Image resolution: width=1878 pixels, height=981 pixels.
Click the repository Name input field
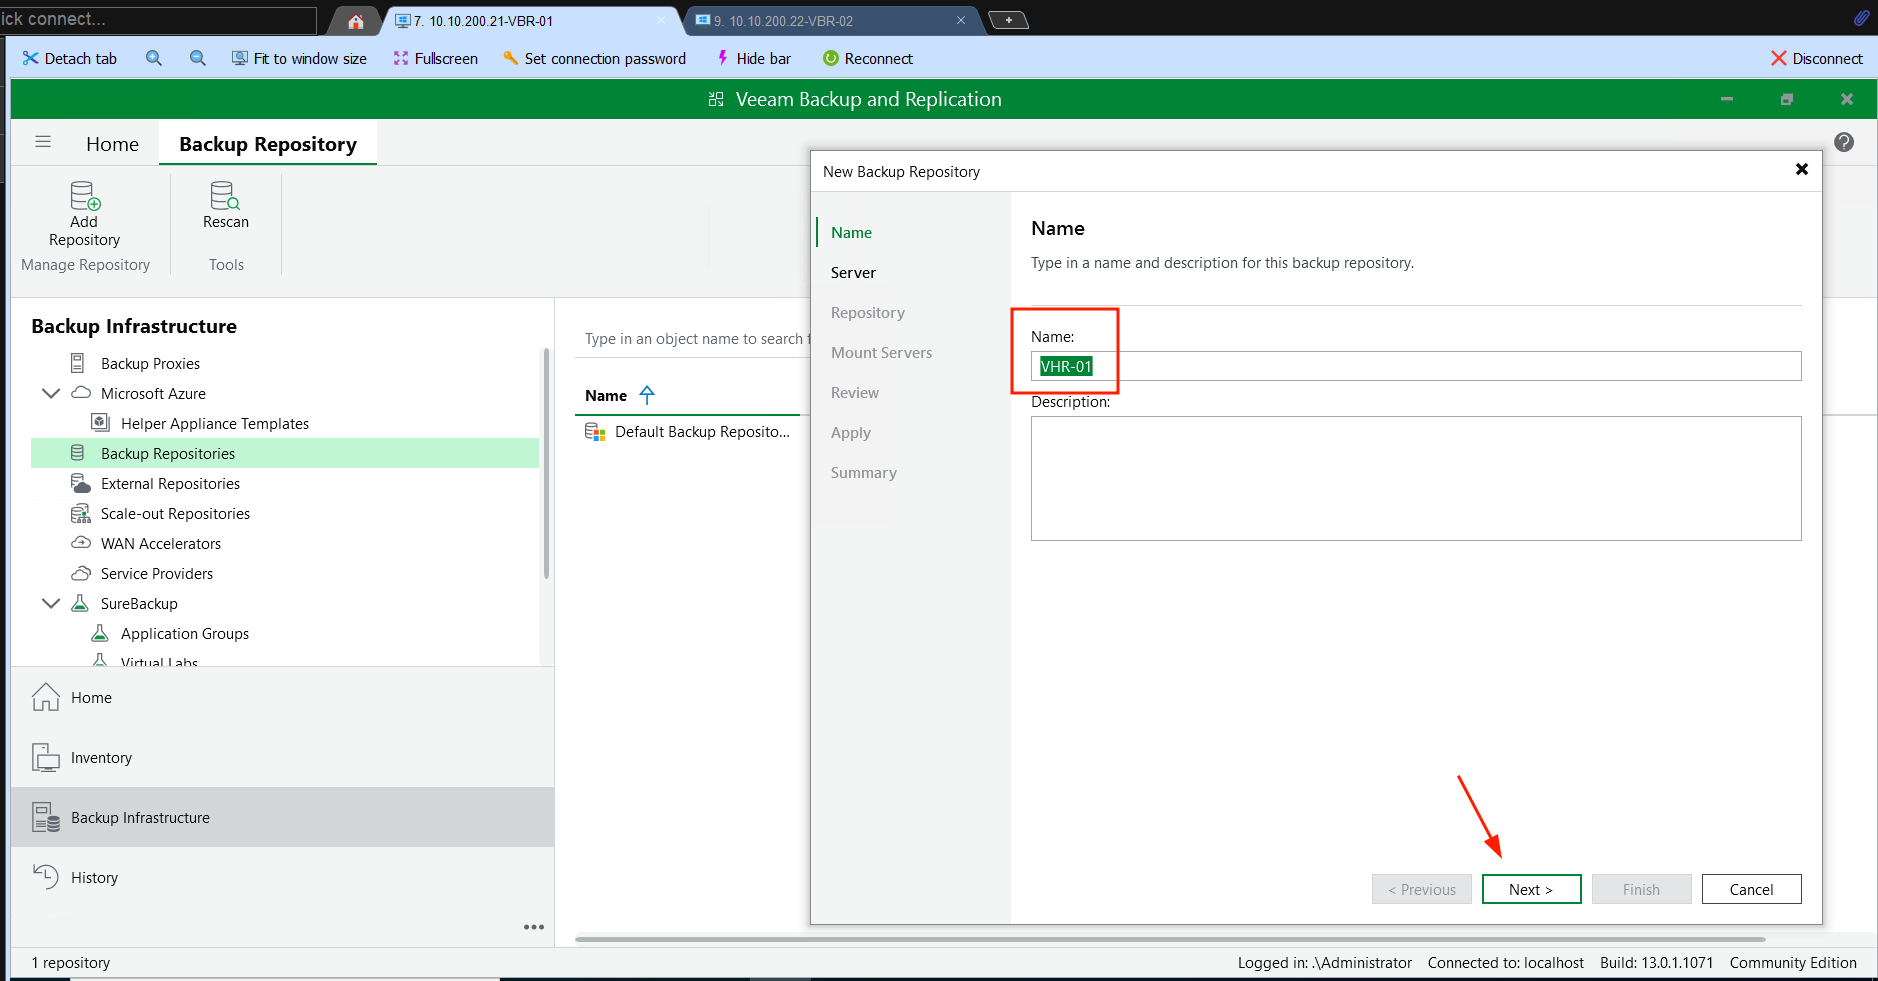pyautogui.click(x=1416, y=366)
